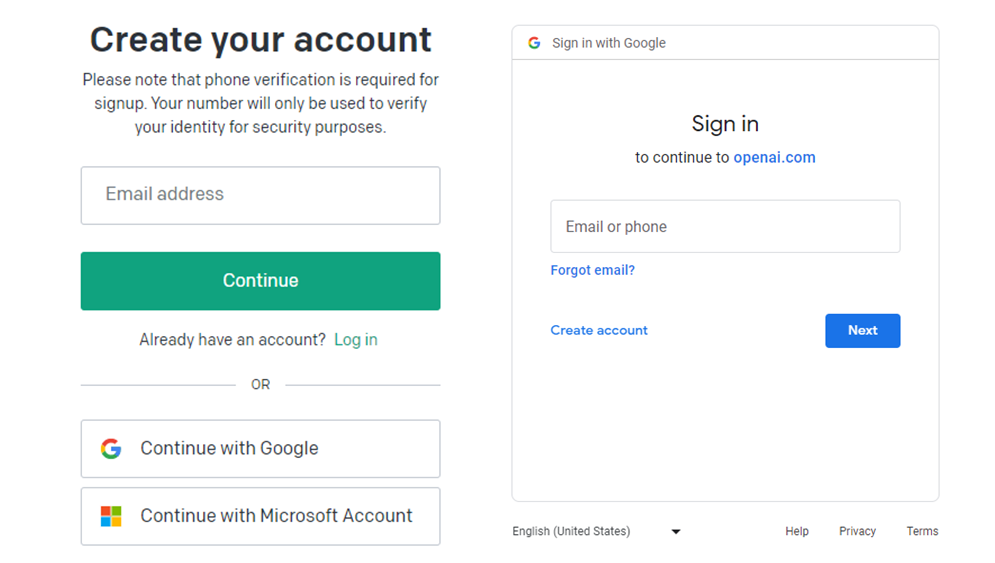Click the Create account link

[599, 330]
